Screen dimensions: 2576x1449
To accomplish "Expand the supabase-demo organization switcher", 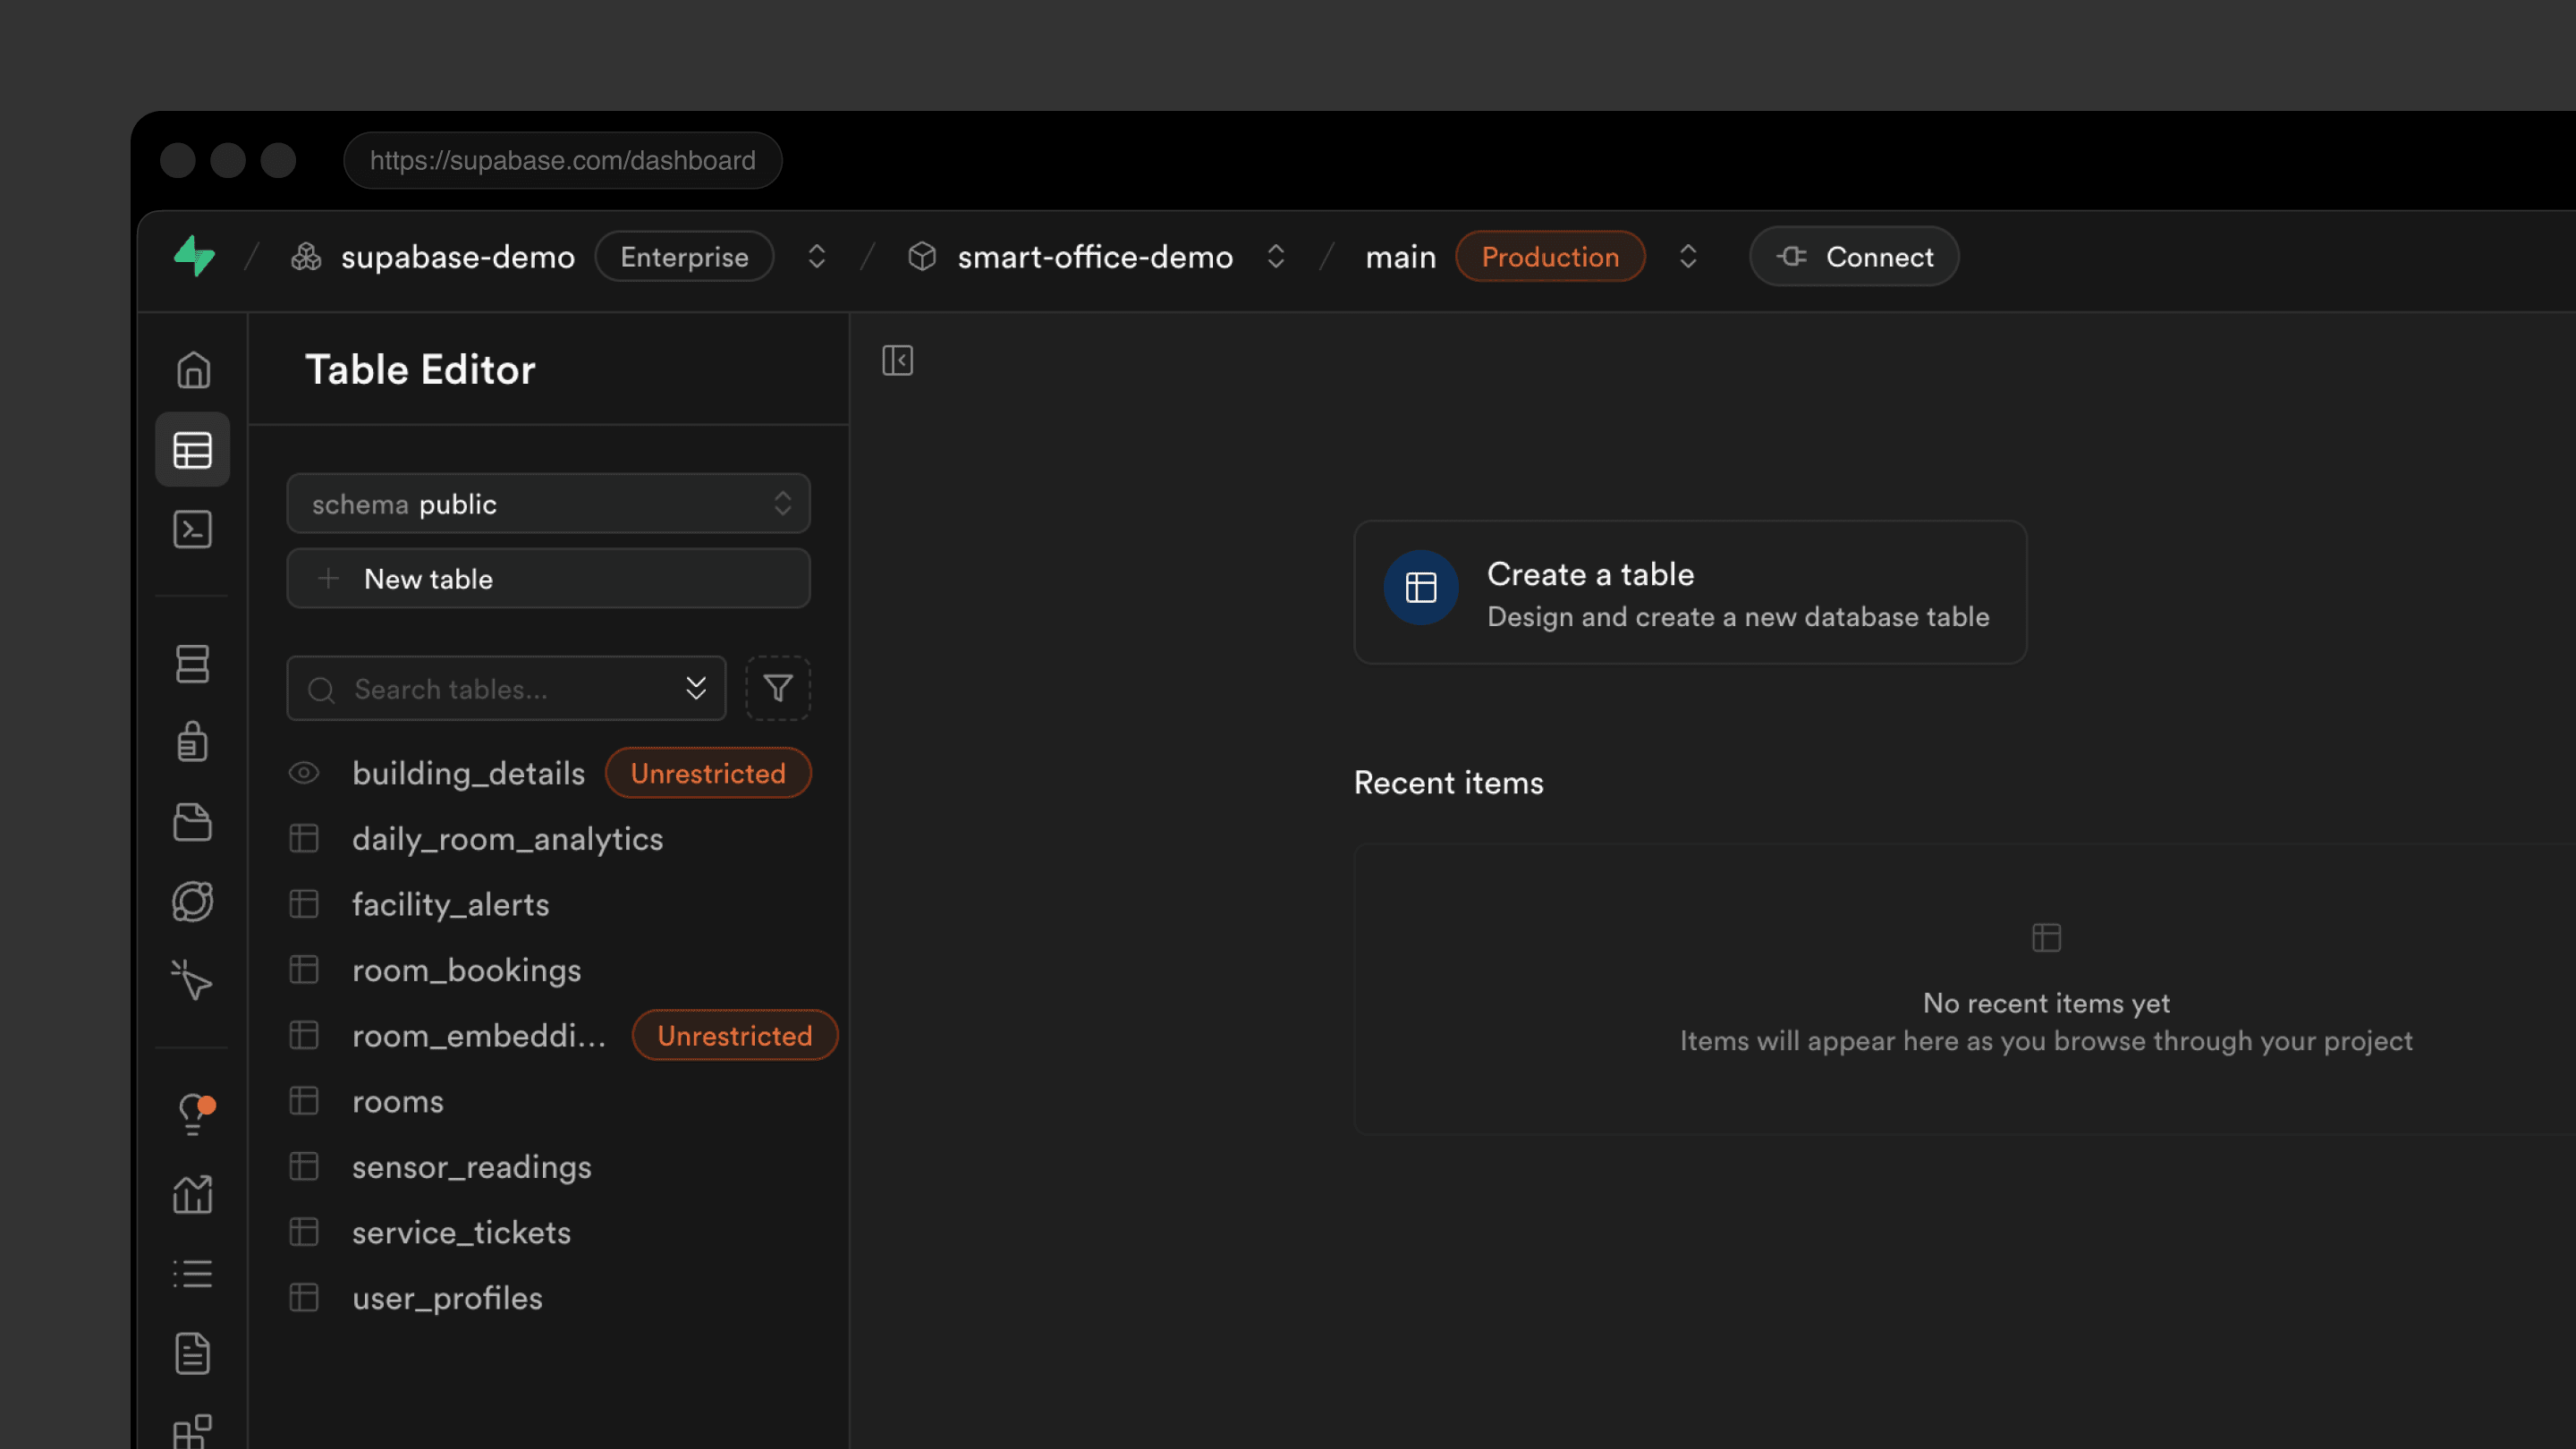I will pos(816,257).
